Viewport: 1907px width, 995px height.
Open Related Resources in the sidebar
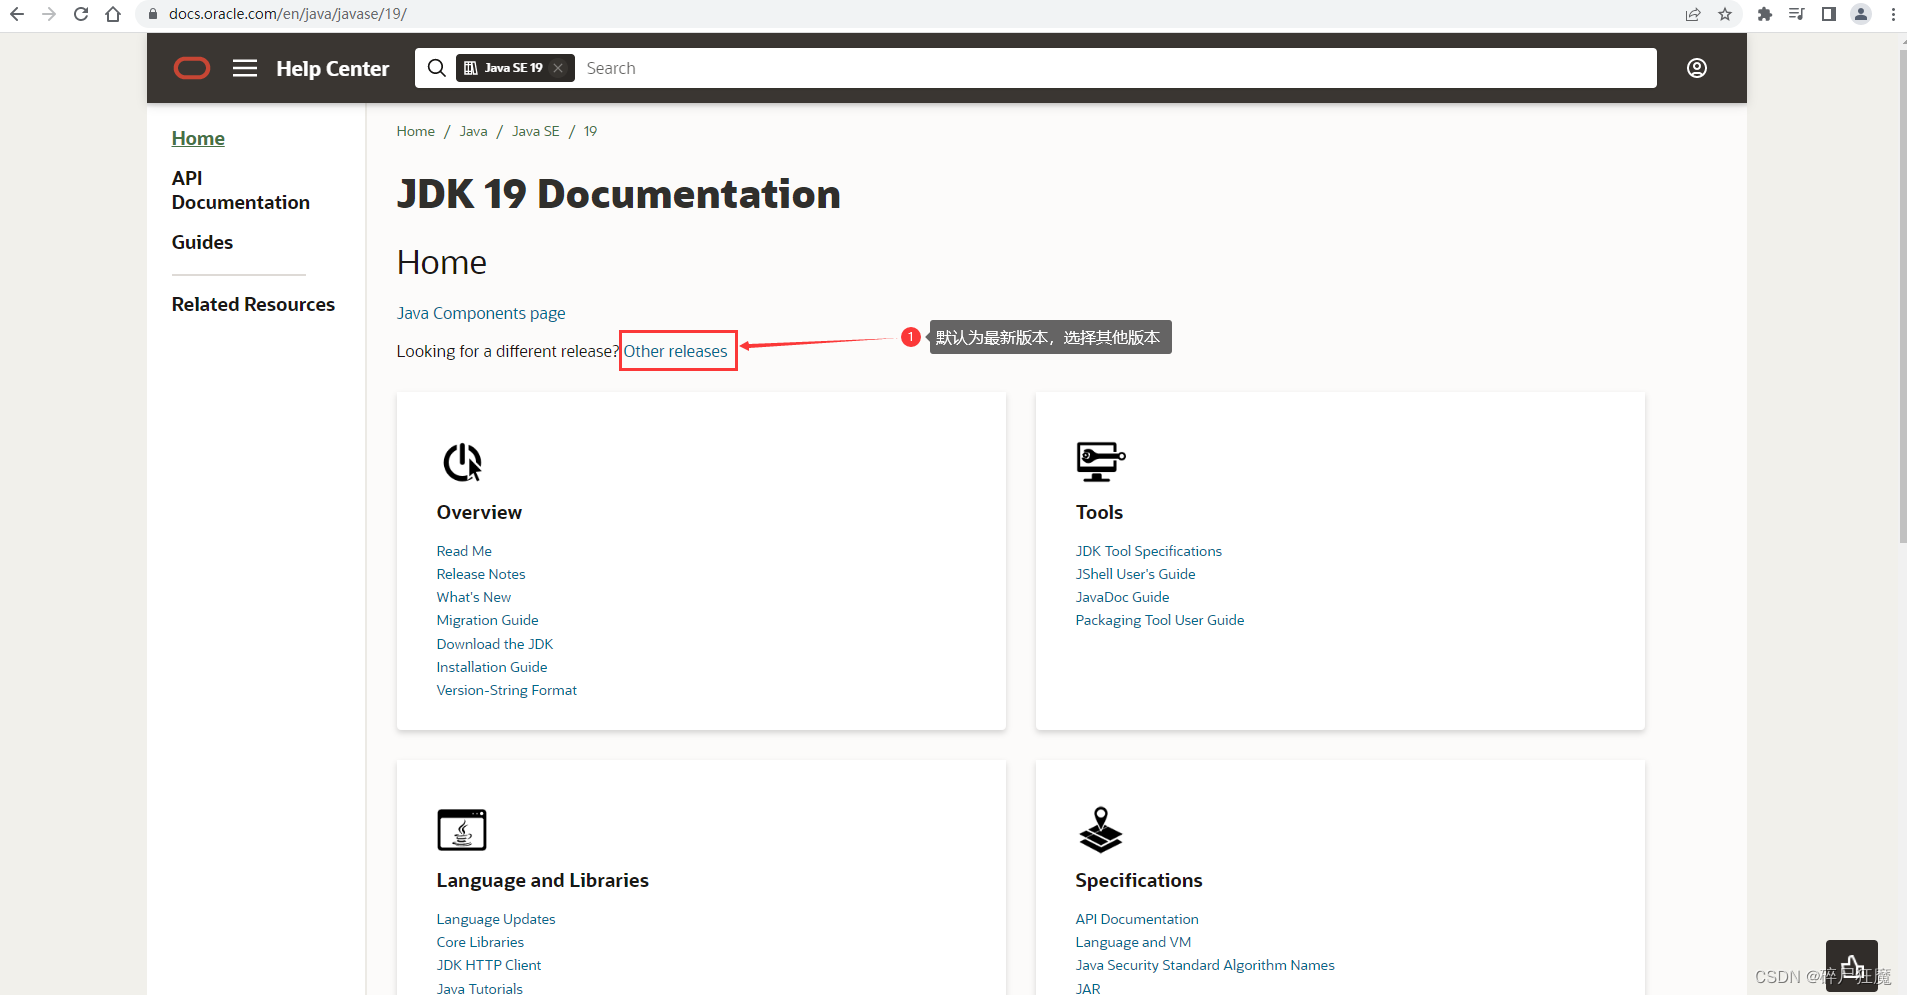[253, 304]
